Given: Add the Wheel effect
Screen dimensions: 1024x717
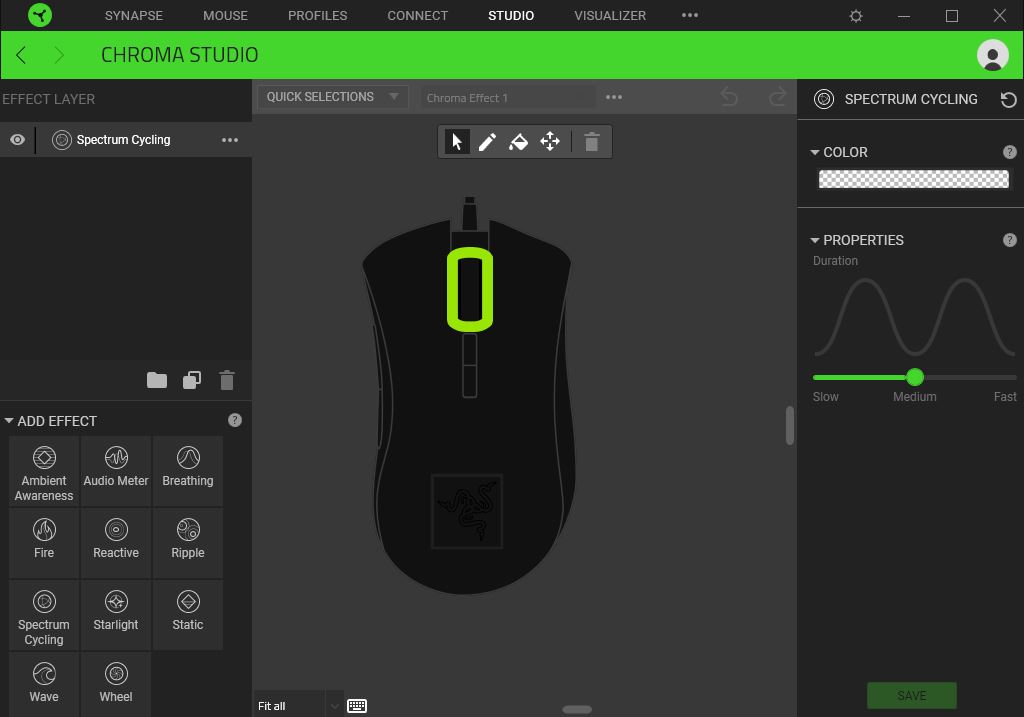Looking at the screenshot, I should click(116, 683).
